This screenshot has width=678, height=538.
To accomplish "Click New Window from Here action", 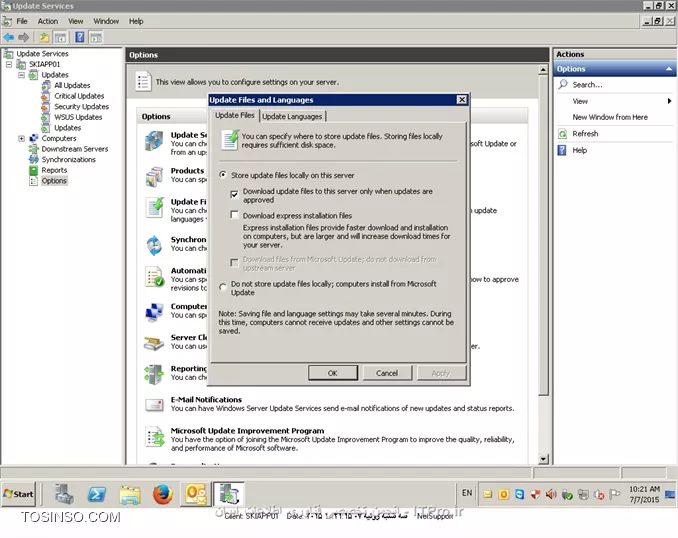I will [x=610, y=117].
